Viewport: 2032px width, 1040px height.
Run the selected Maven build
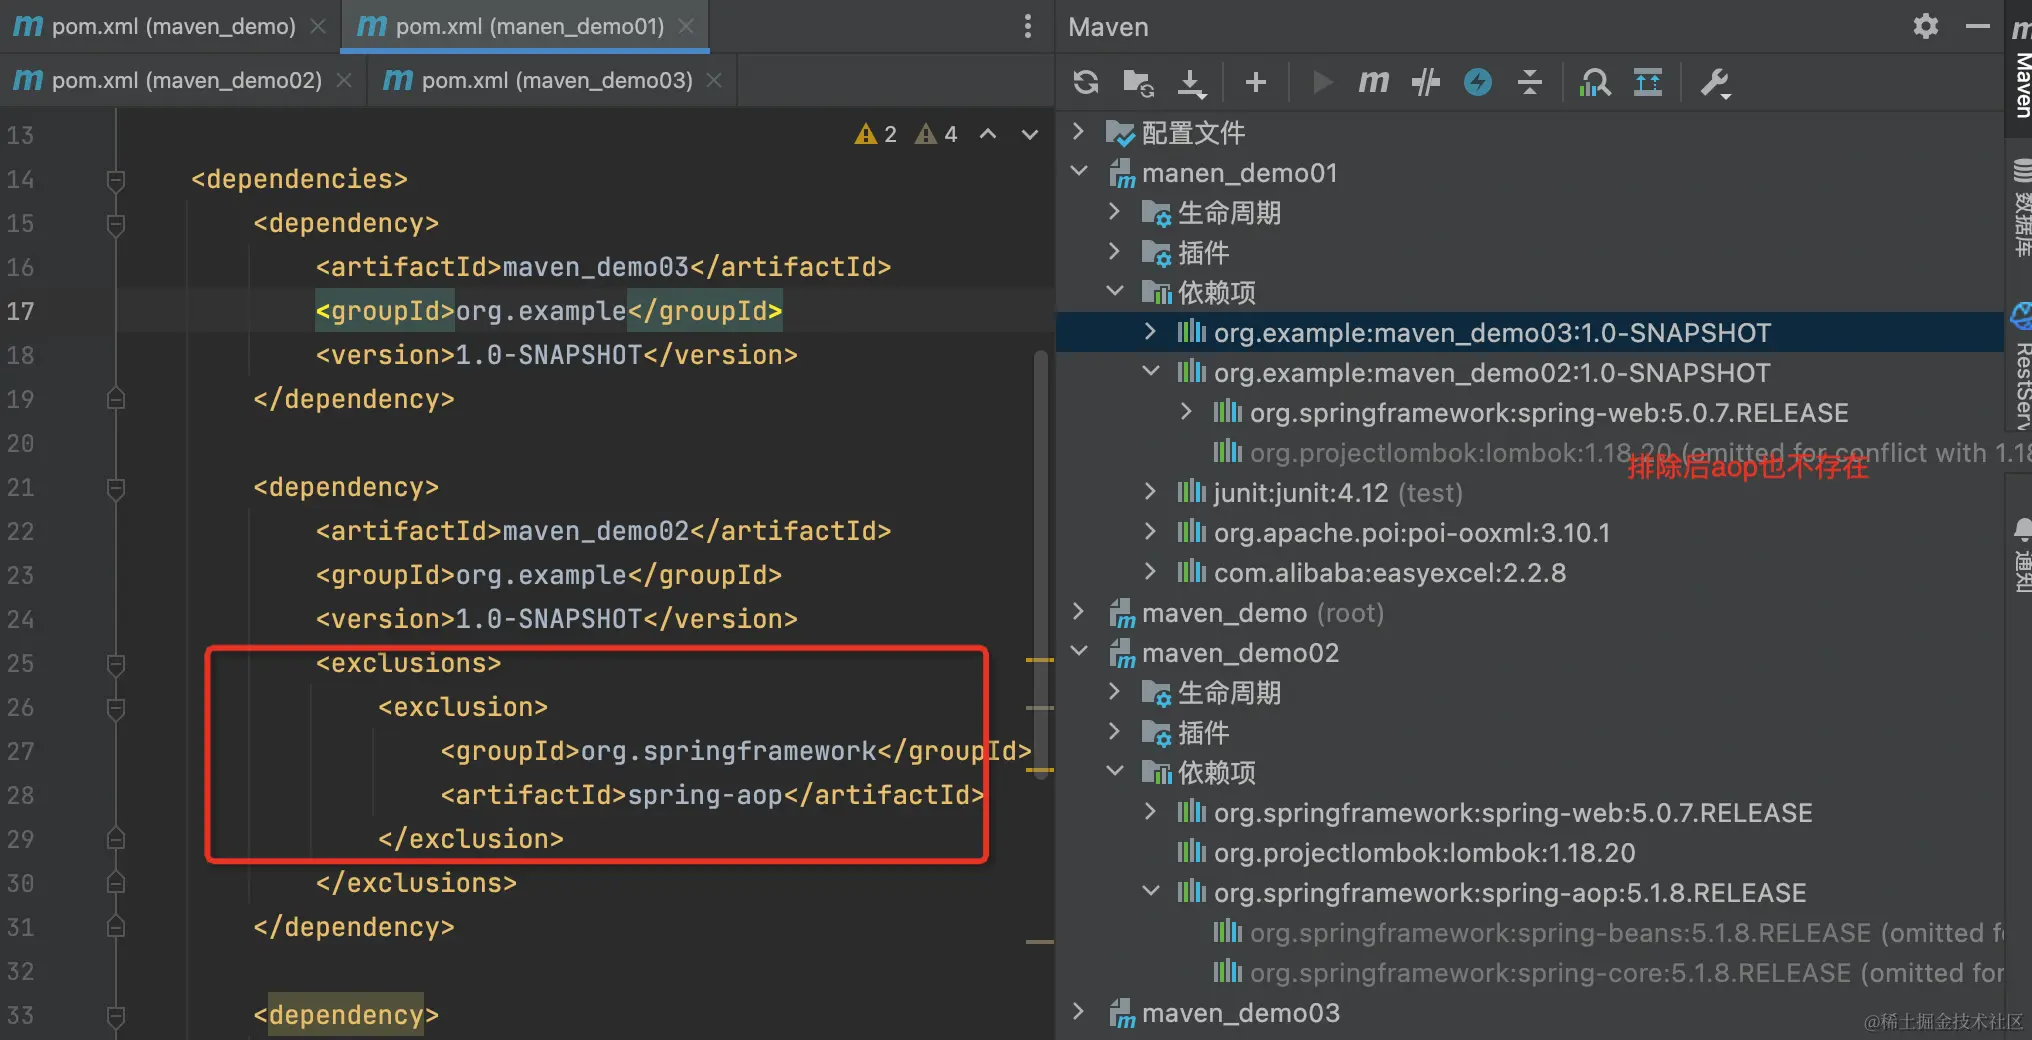(1322, 82)
